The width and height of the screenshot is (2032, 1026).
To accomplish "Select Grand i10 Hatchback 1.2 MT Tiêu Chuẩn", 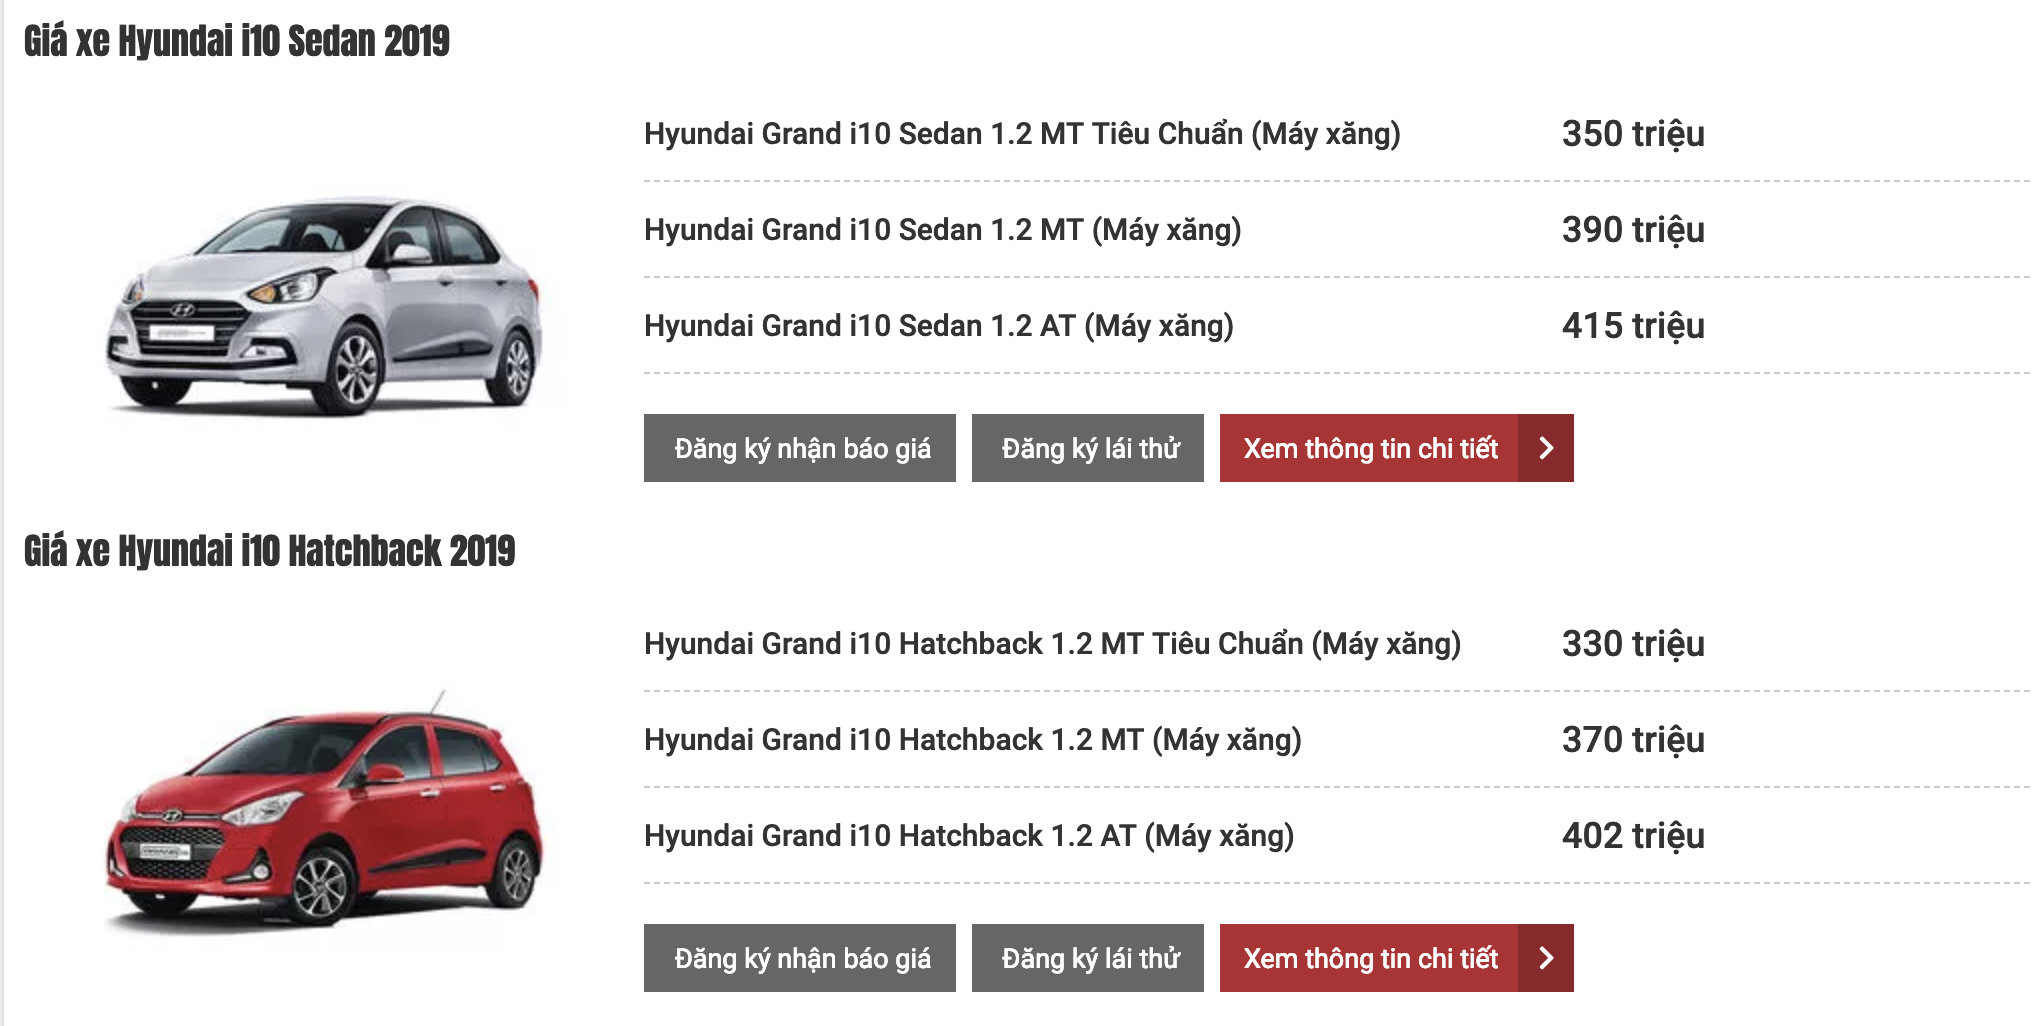I will pos(1052,644).
